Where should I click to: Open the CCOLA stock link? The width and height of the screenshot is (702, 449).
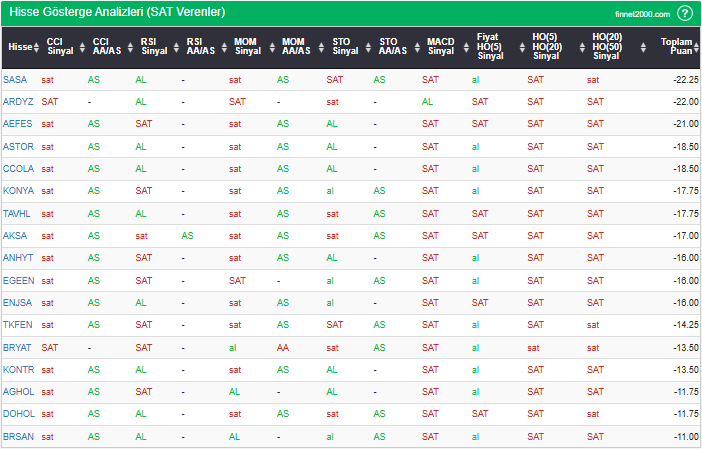18,168
